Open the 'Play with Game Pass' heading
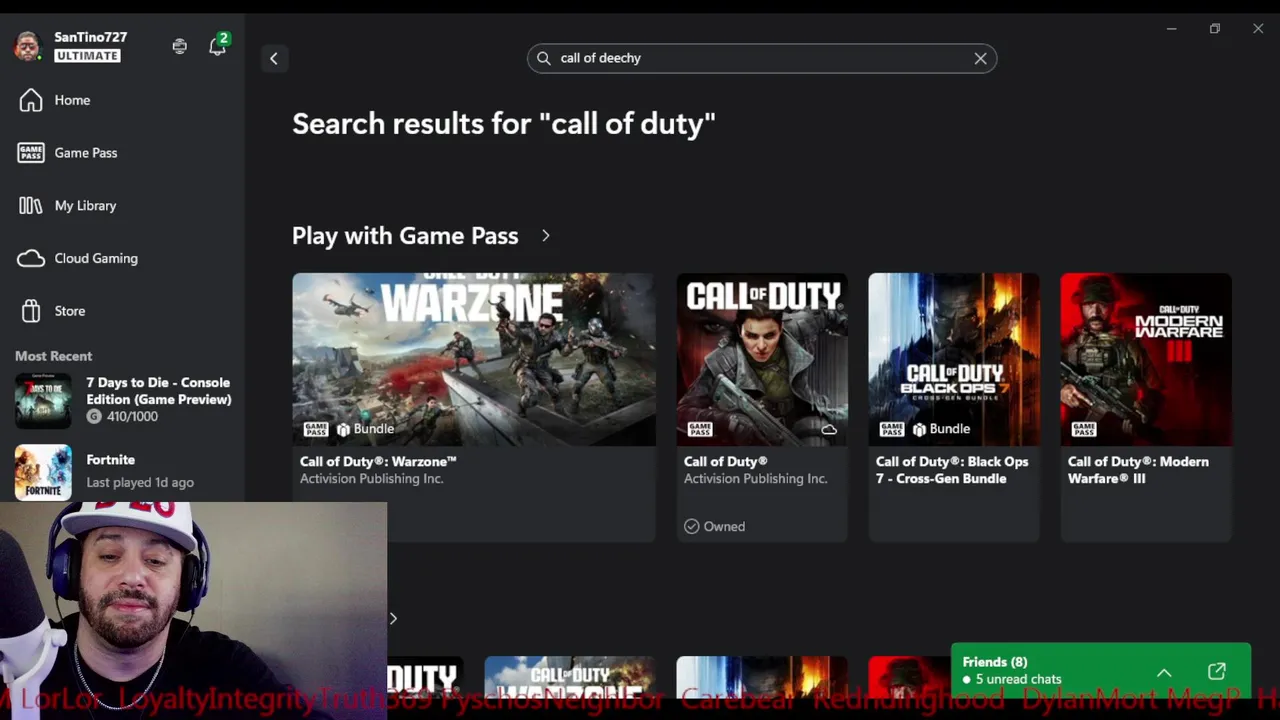1280x720 pixels. click(405, 236)
